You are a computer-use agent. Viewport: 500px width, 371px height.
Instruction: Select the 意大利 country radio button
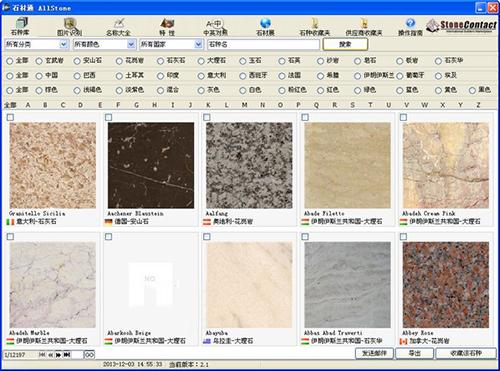coord(201,76)
